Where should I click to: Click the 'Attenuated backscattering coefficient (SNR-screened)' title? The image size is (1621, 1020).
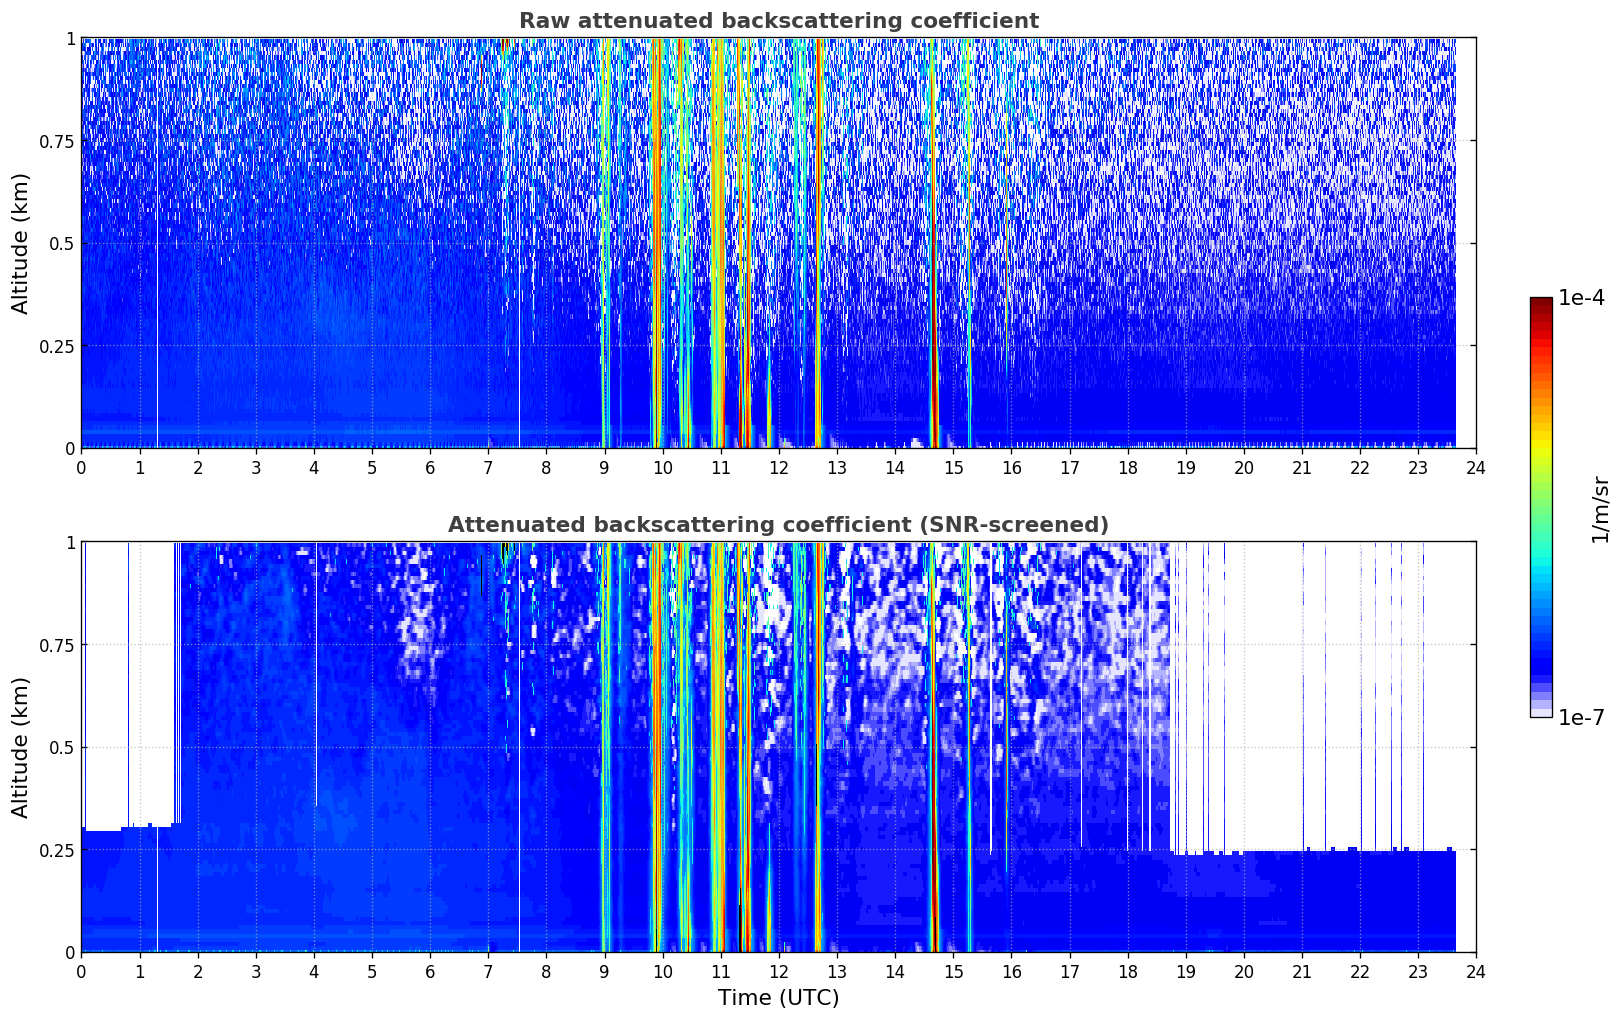pos(778,525)
